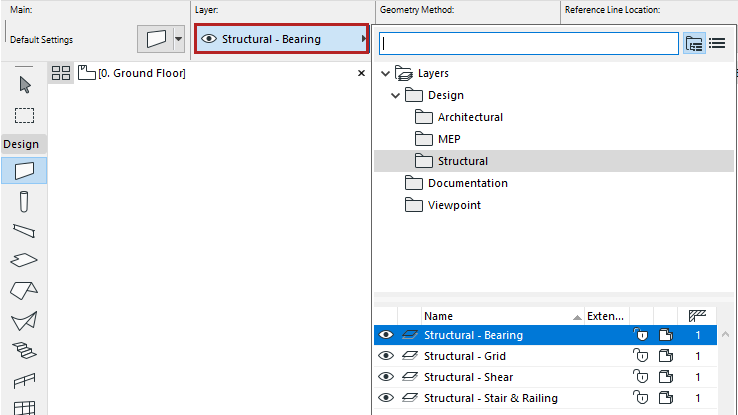The image size is (738, 415).
Task: Select the Stair tool
Action: (24, 350)
